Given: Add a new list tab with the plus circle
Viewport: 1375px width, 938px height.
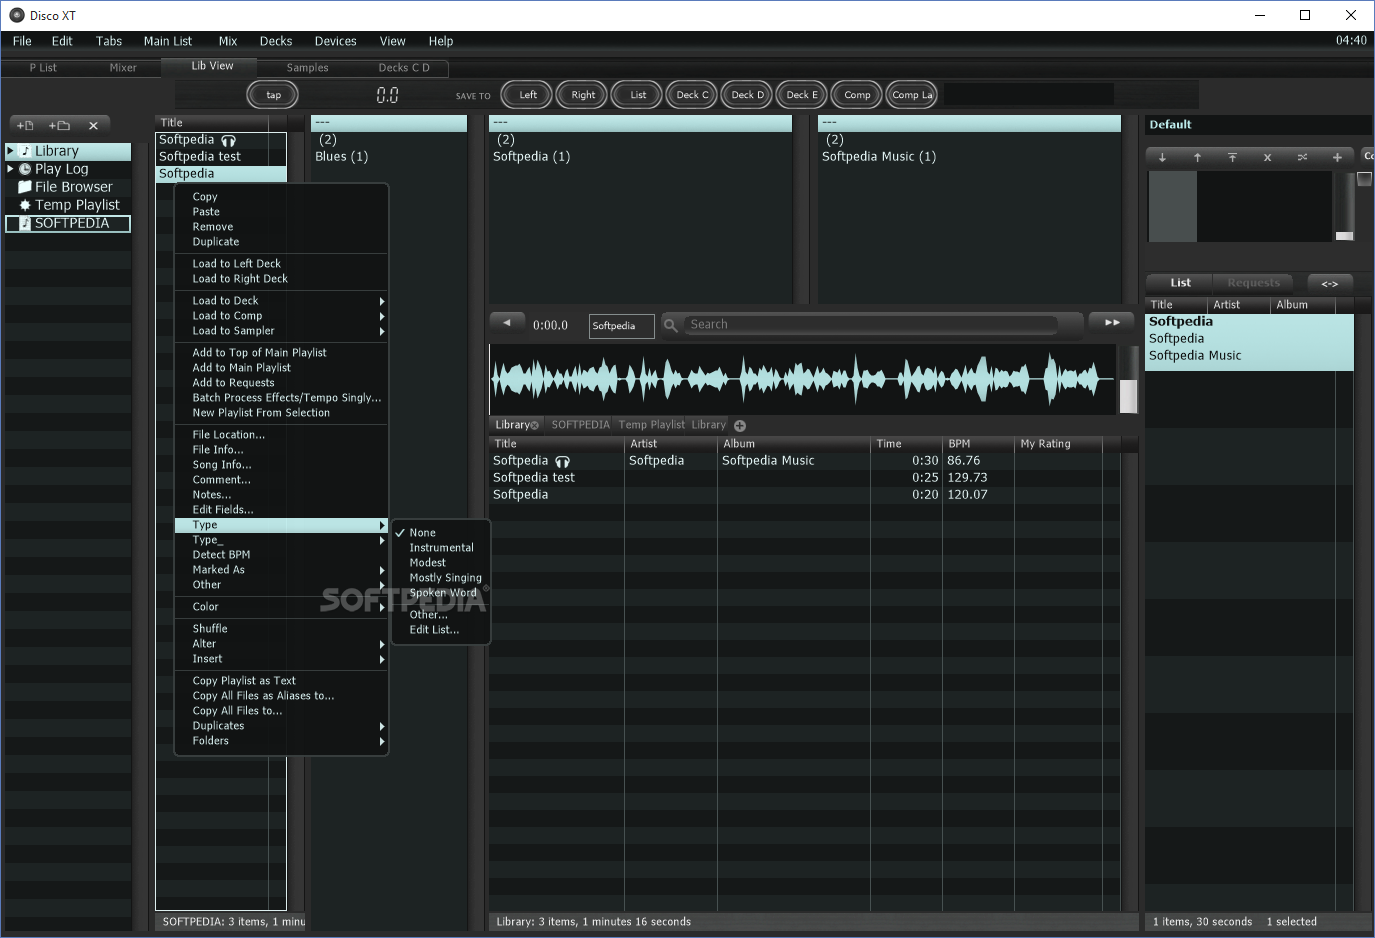Looking at the screenshot, I should click(x=740, y=425).
